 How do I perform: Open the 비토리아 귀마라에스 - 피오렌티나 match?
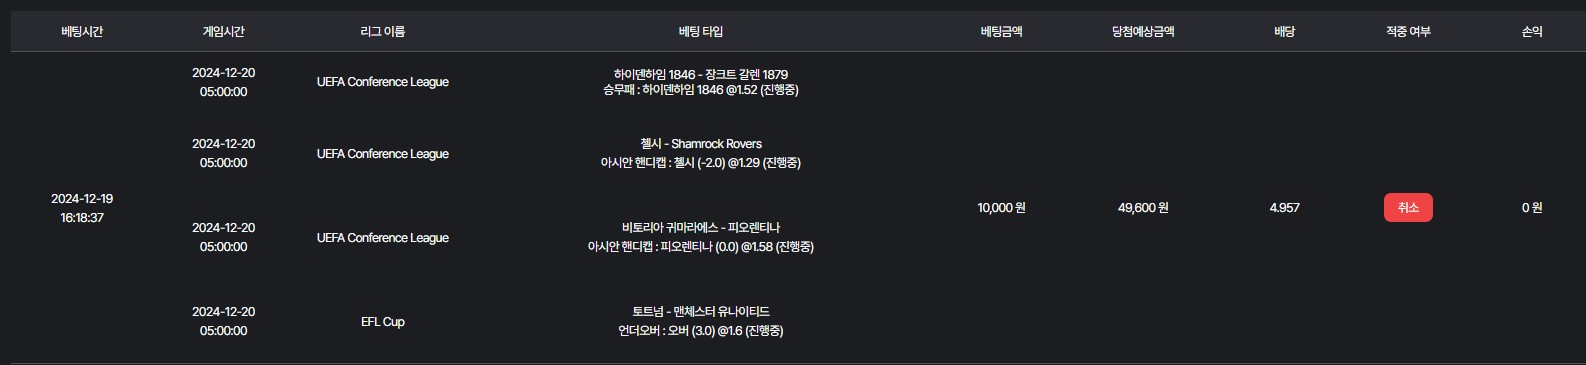pos(700,228)
